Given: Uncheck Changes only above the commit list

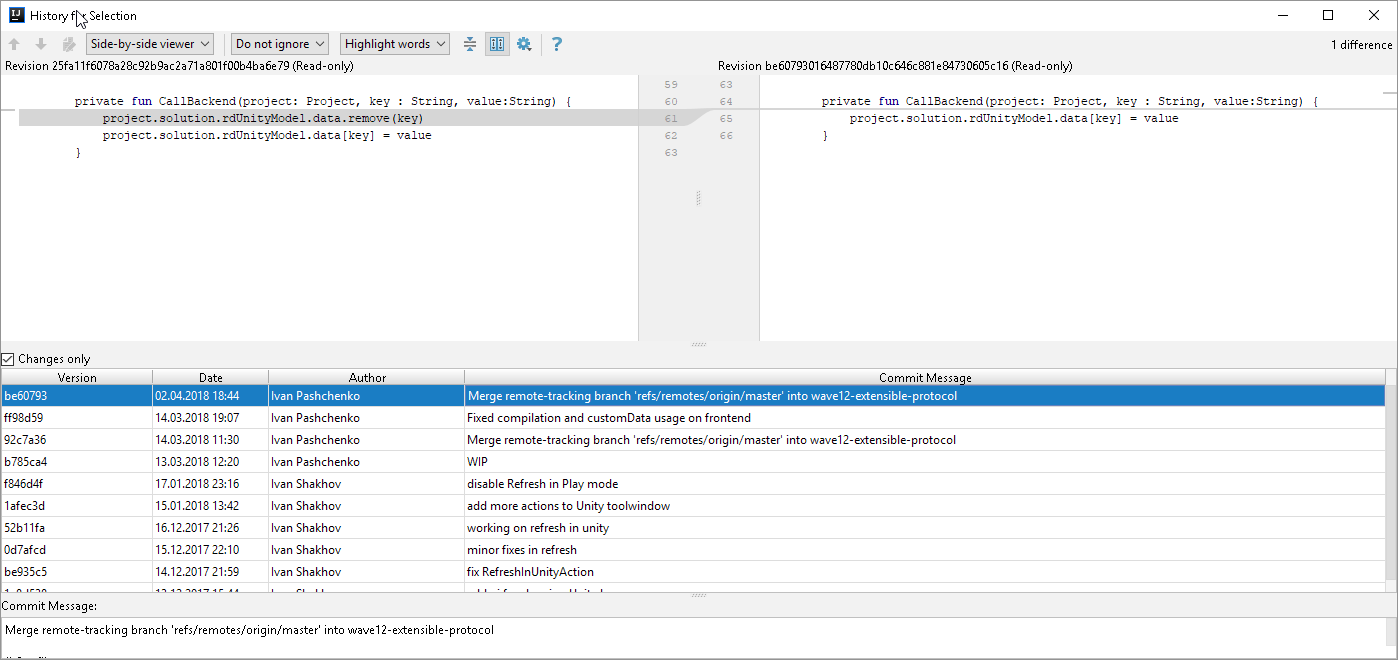Looking at the screenshot, I should (x=9, y=358).
